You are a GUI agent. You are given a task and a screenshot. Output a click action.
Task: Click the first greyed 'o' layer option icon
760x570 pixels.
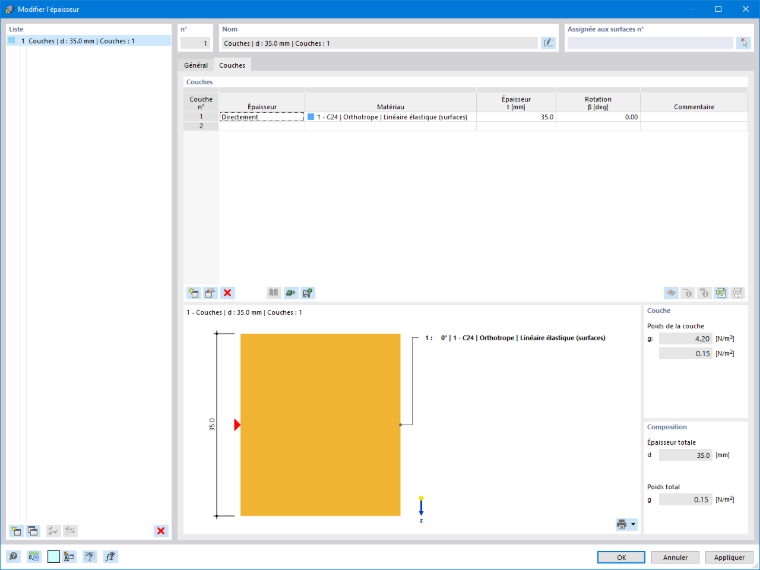pos(687,293)
